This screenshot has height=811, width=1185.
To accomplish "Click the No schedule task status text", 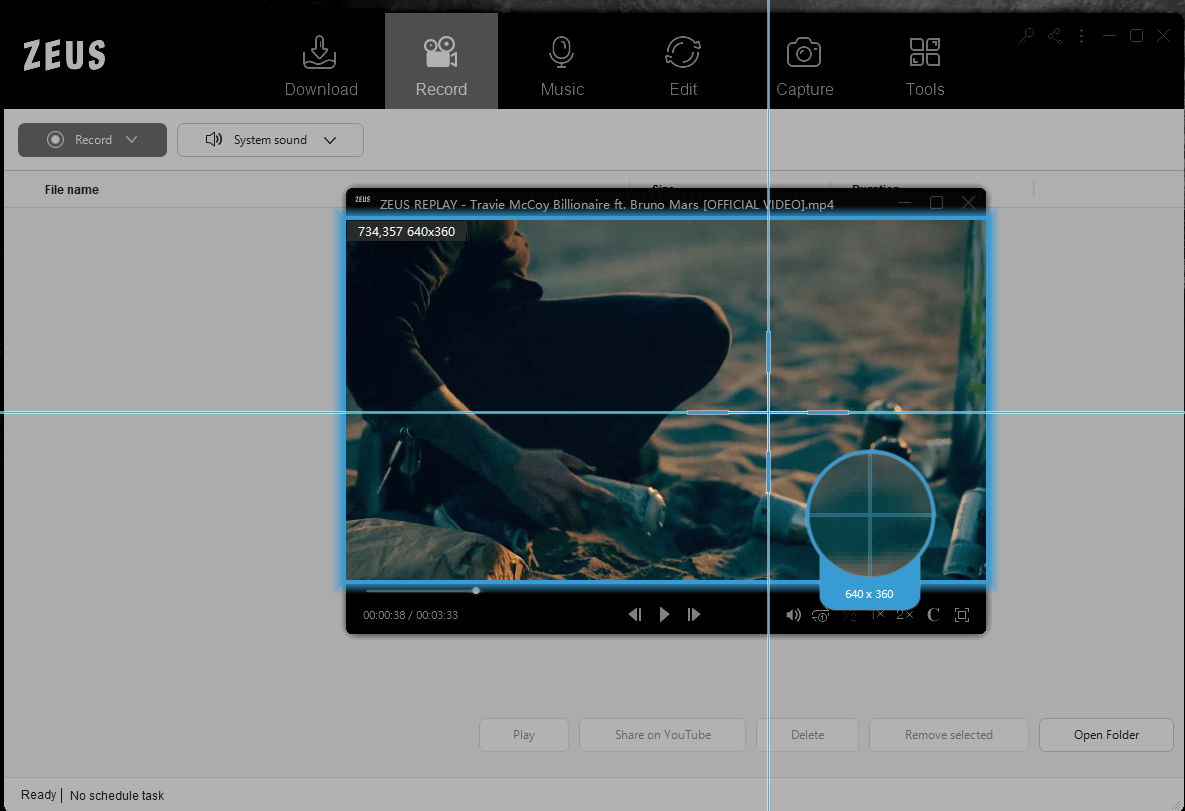I will (x=117, y=795).
